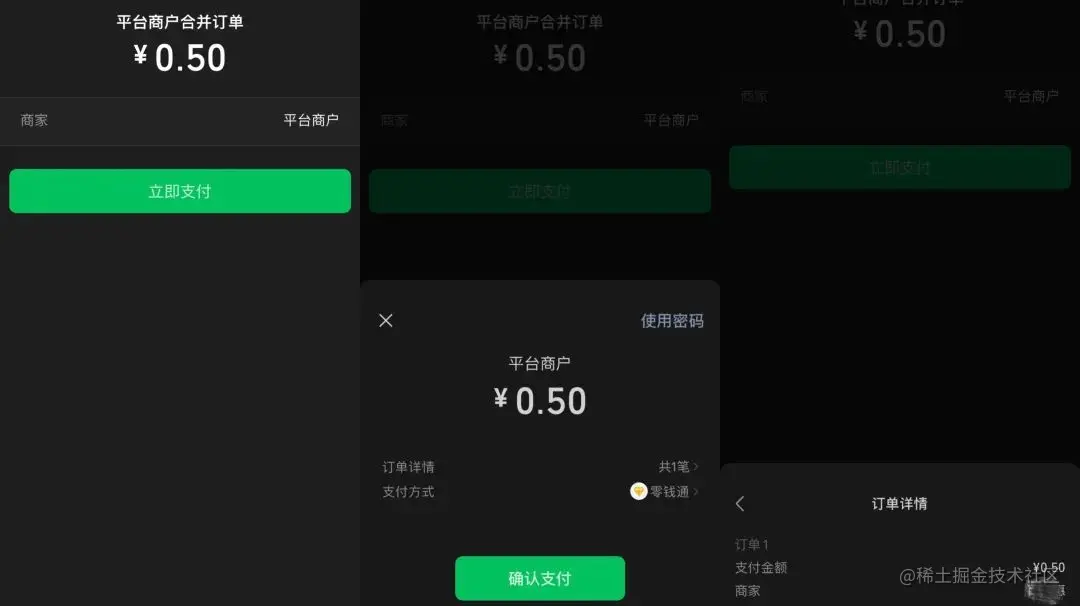
Task: Tap the bright ¥0.50 amount under 平台商户合并订单
Action: (180, 57)
